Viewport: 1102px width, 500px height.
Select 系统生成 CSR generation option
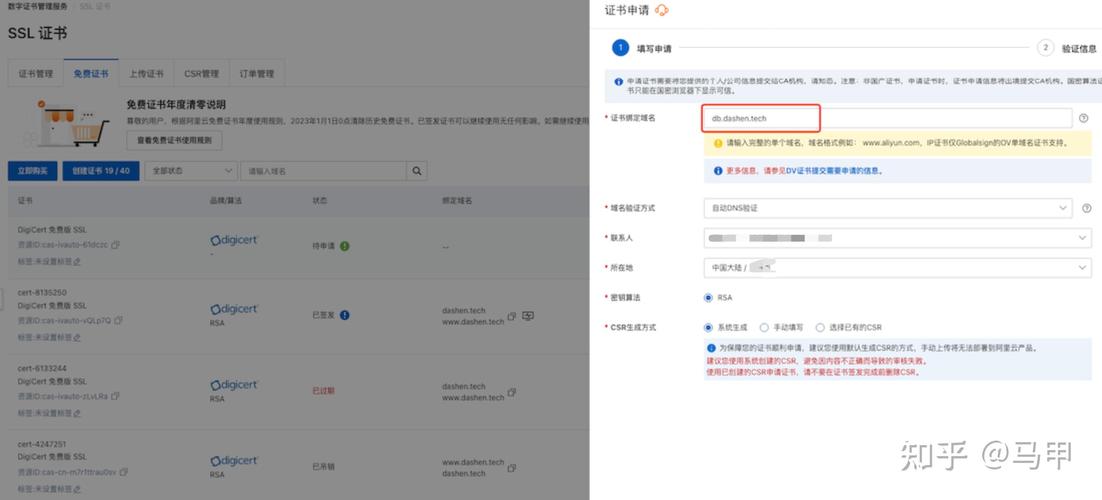tap(708, 328)
